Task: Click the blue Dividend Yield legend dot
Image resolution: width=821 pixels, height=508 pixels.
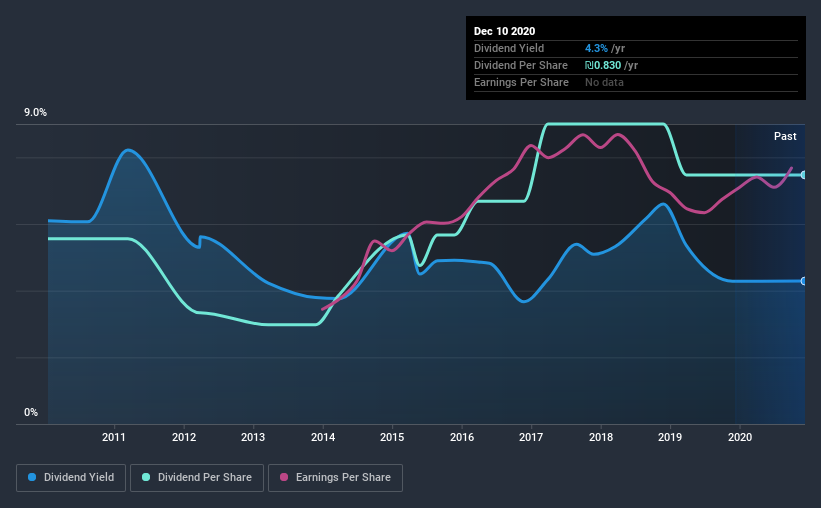Action: 32,477
